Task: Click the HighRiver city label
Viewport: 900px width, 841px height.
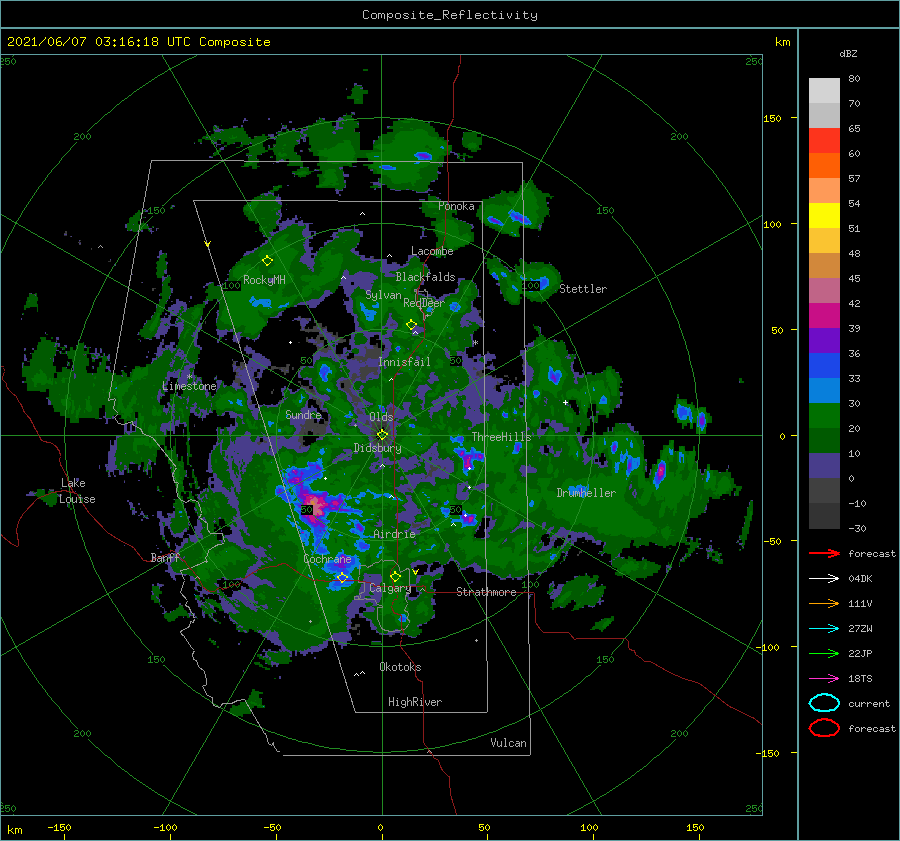Action: (415, 702)
